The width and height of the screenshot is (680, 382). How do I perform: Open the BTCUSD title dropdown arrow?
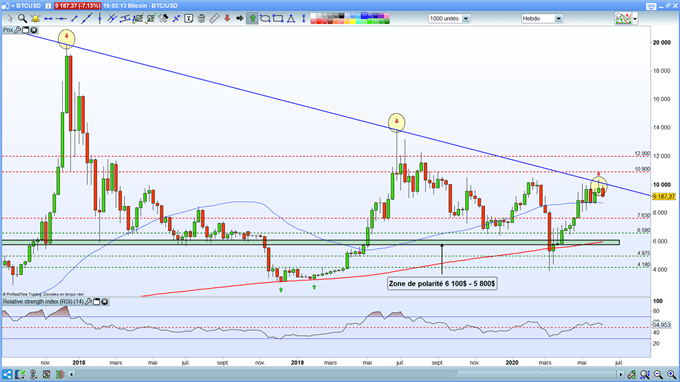pyautogui.click(x=13, y=6)
